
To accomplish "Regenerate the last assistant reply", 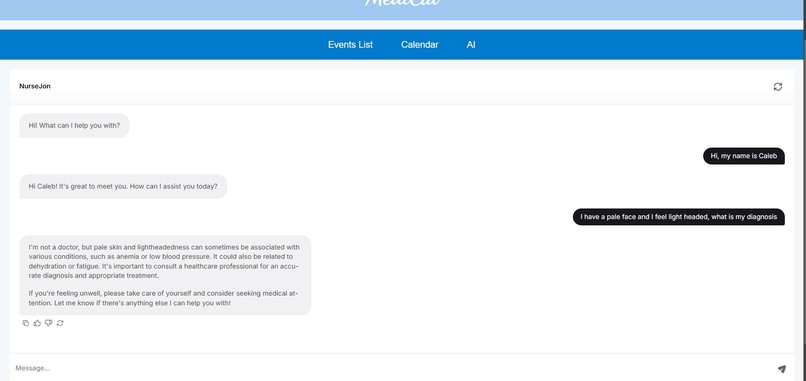I will point(60,323).
